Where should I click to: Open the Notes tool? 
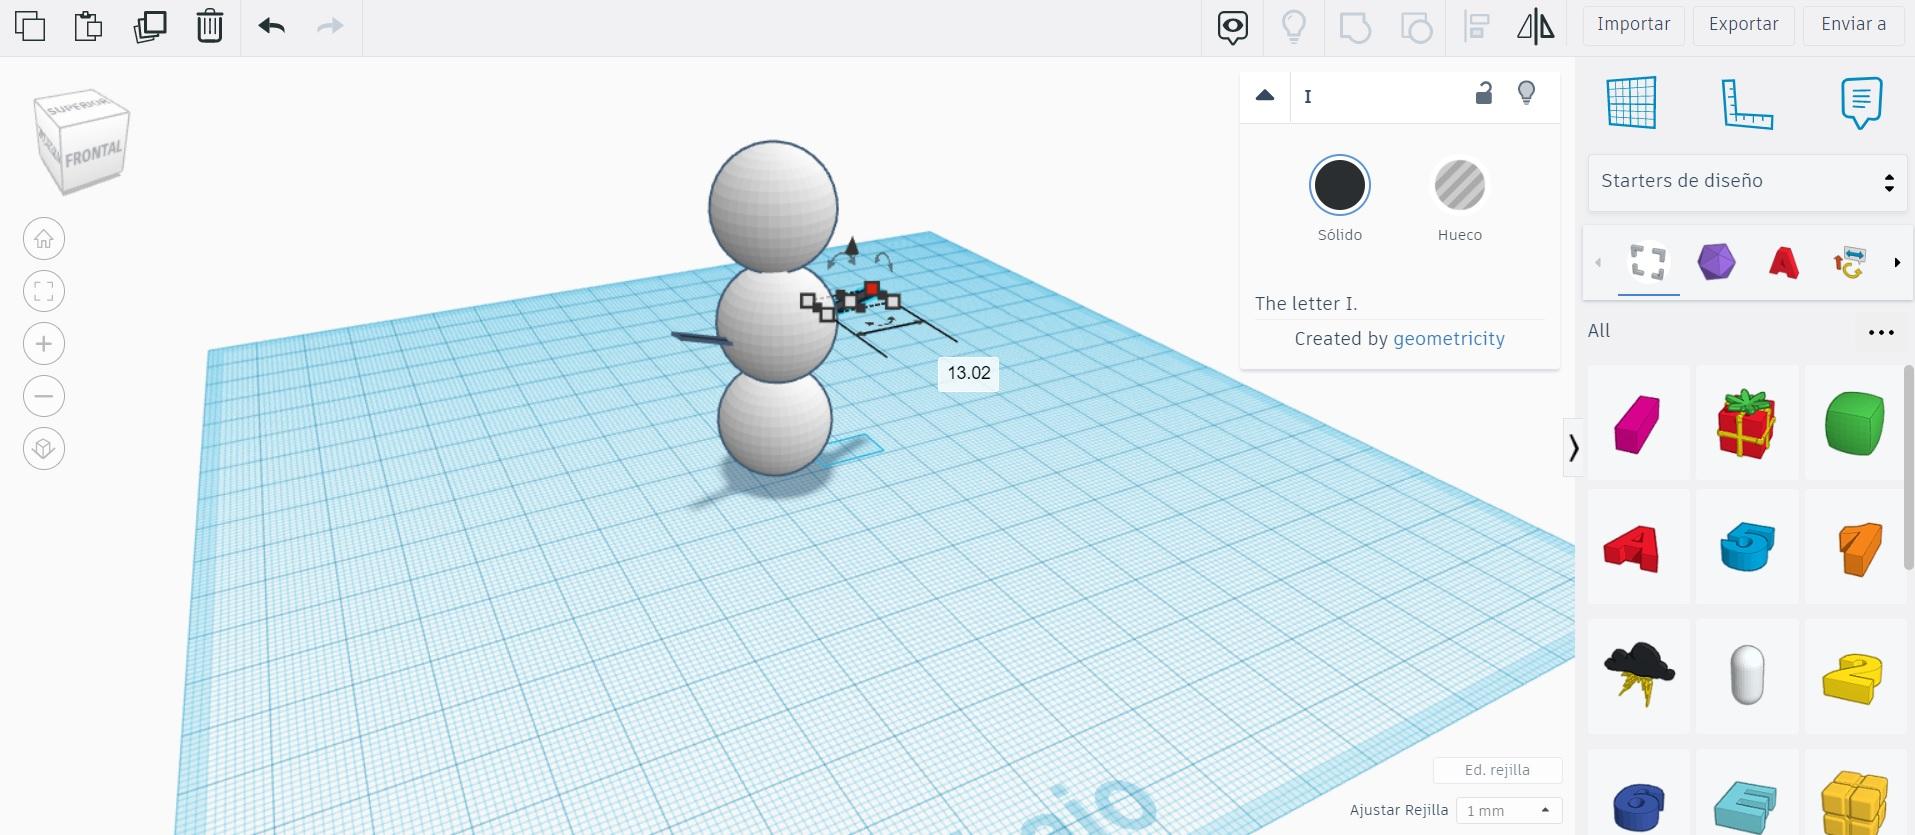tap(1861, 102)
